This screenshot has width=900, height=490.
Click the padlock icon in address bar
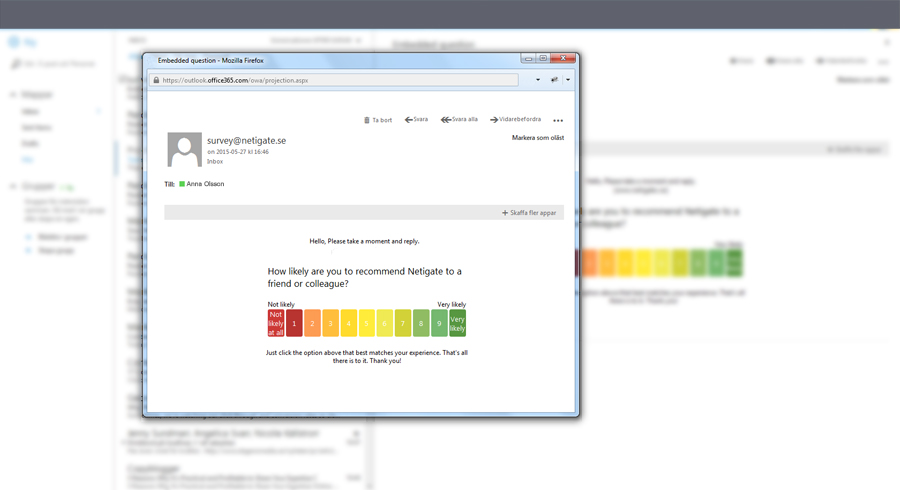point(156,80)
